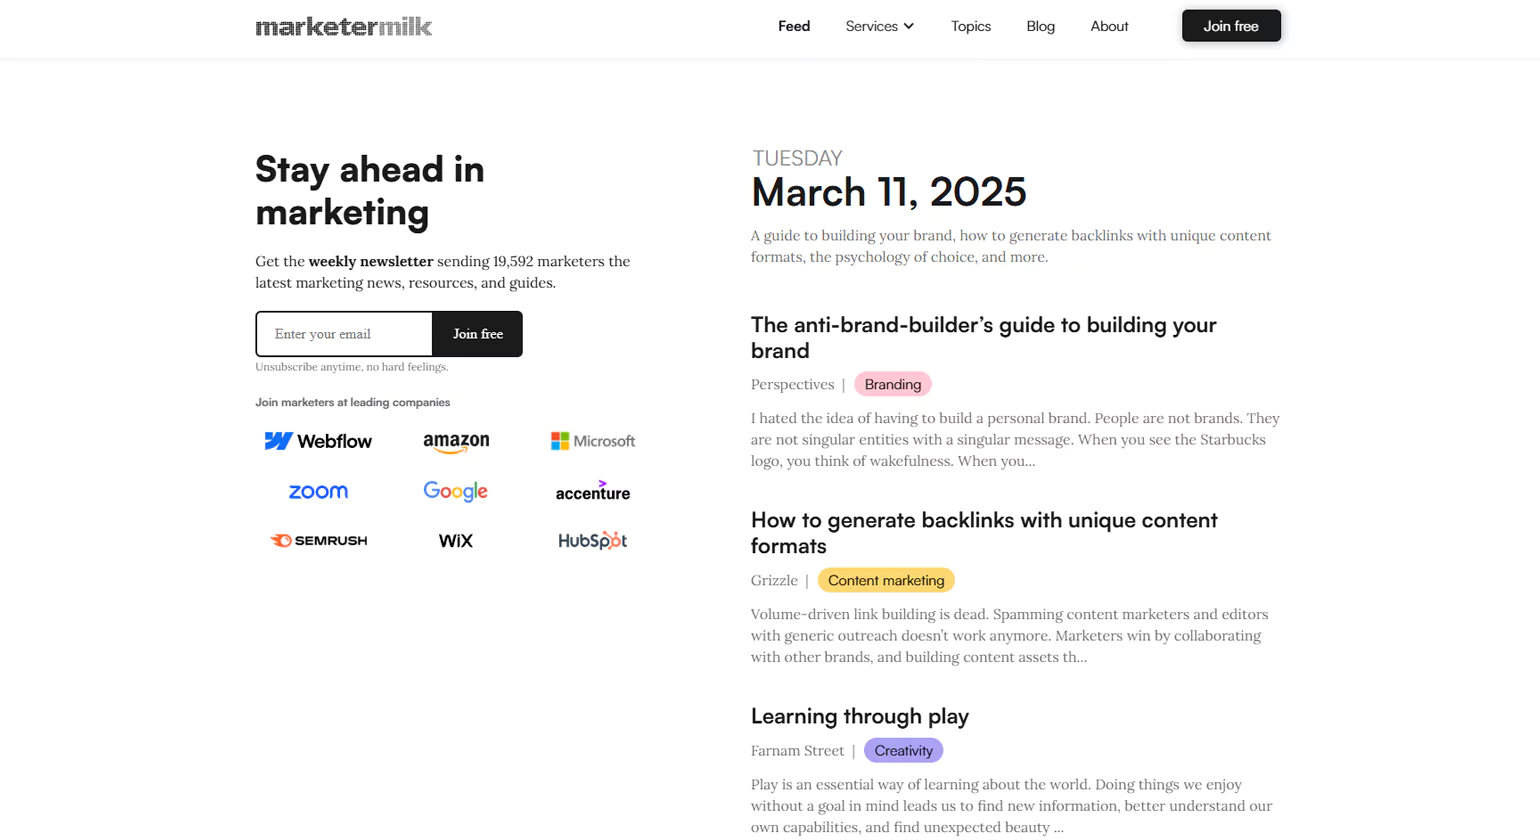Select the purple Creativity topic tag
Image resolution: width=1540 pixels, height=840 pixels.
[x=903, y=751]
